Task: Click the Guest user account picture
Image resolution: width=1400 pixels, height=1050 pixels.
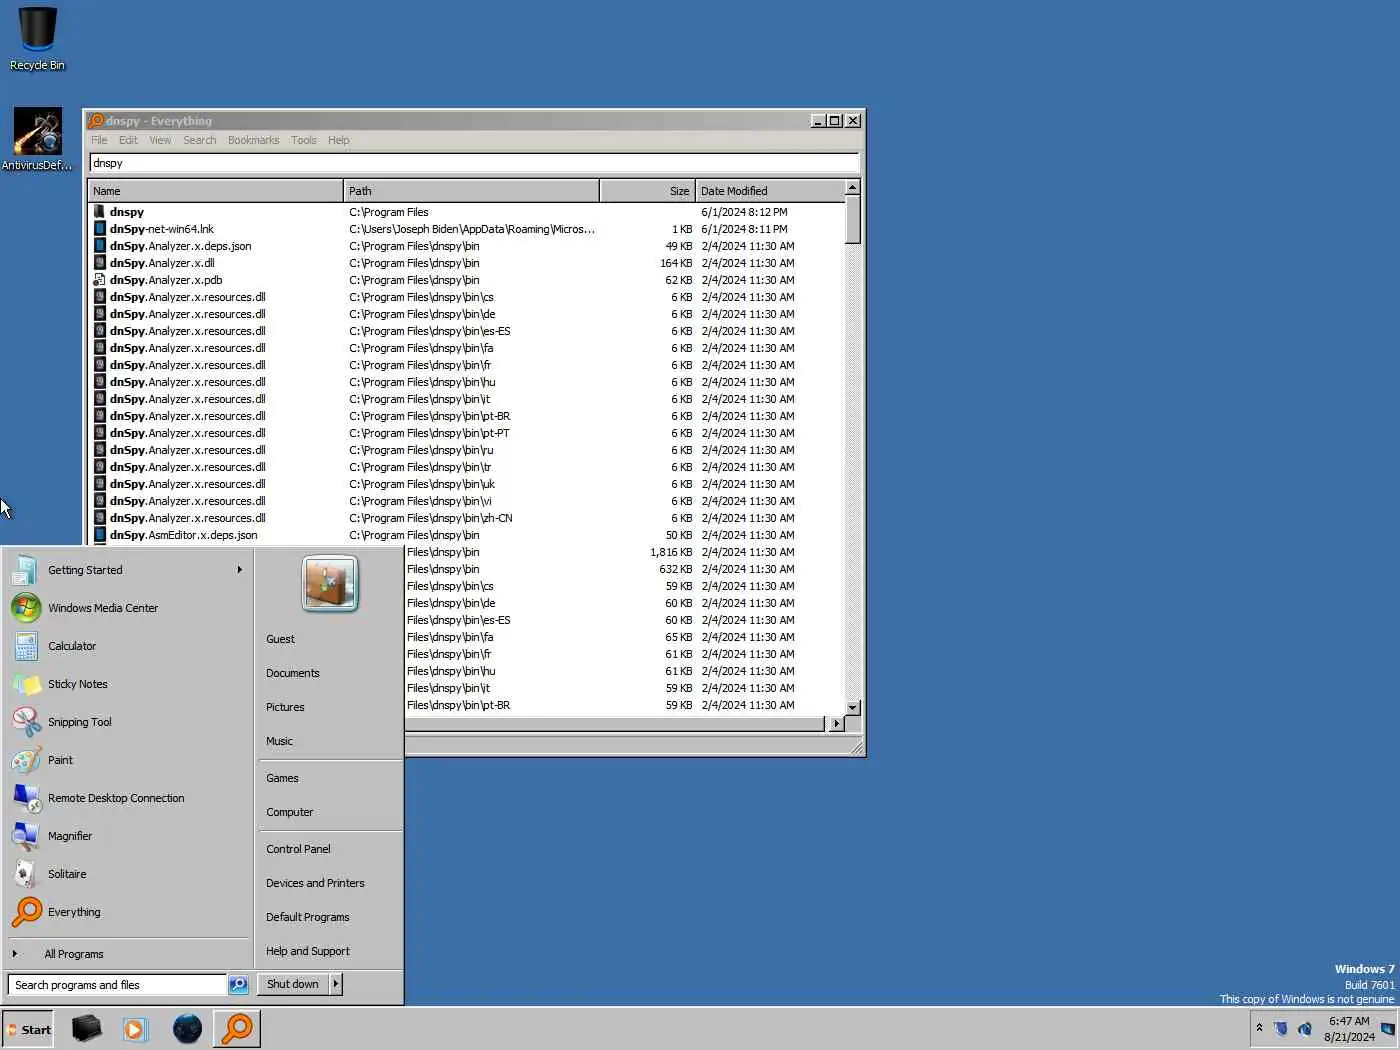Action: (x=330, y=584)
